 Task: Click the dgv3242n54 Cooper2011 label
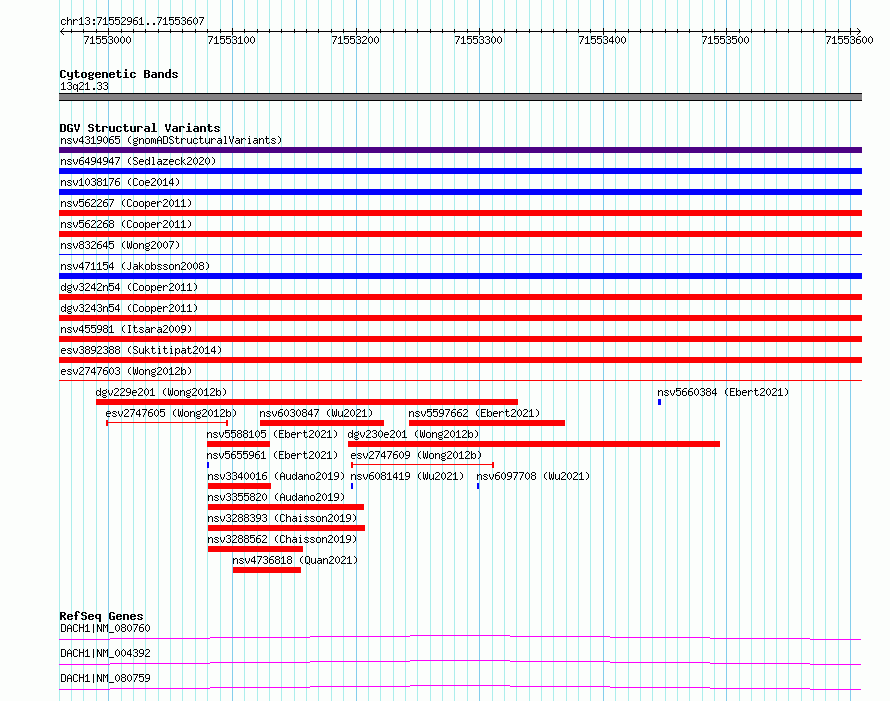tap(129, 287)
